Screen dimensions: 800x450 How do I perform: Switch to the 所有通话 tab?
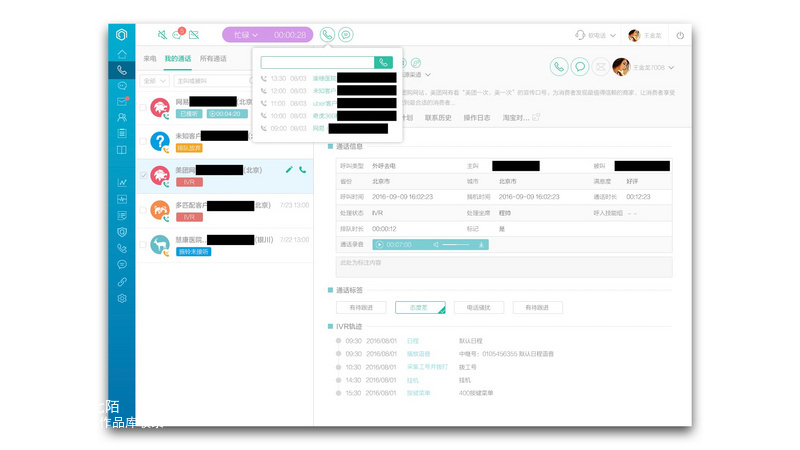tap(213, 59)
